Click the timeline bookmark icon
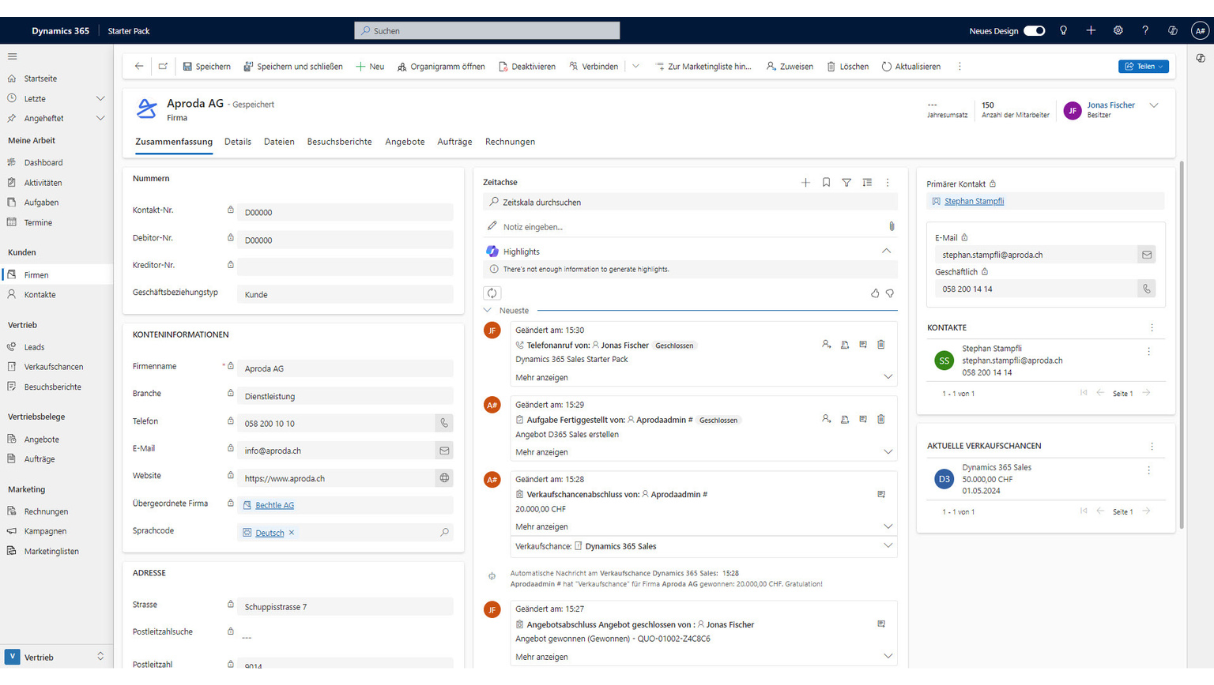Screen dimensions: 1214x685 tap(826, 182)
